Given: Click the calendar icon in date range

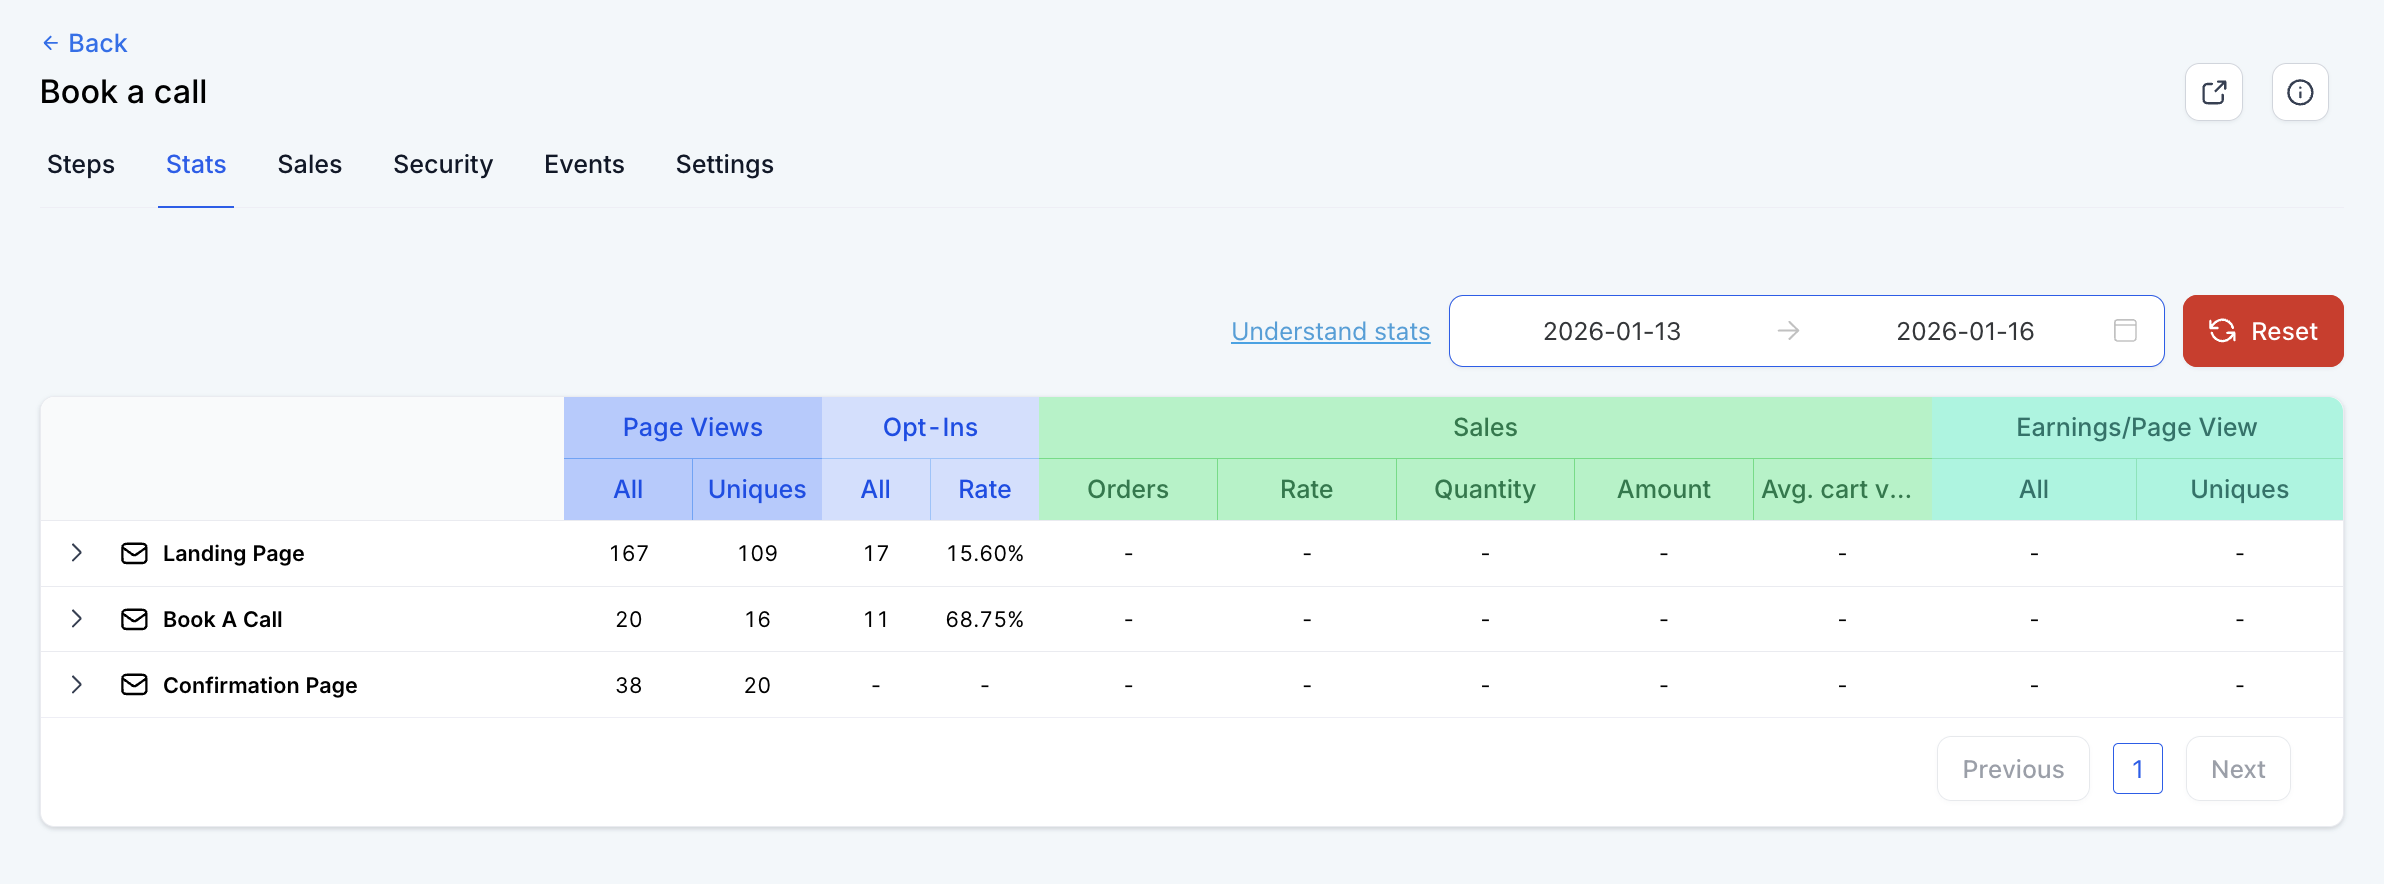Looking at the screenshot, I should tap(2125, 331).
